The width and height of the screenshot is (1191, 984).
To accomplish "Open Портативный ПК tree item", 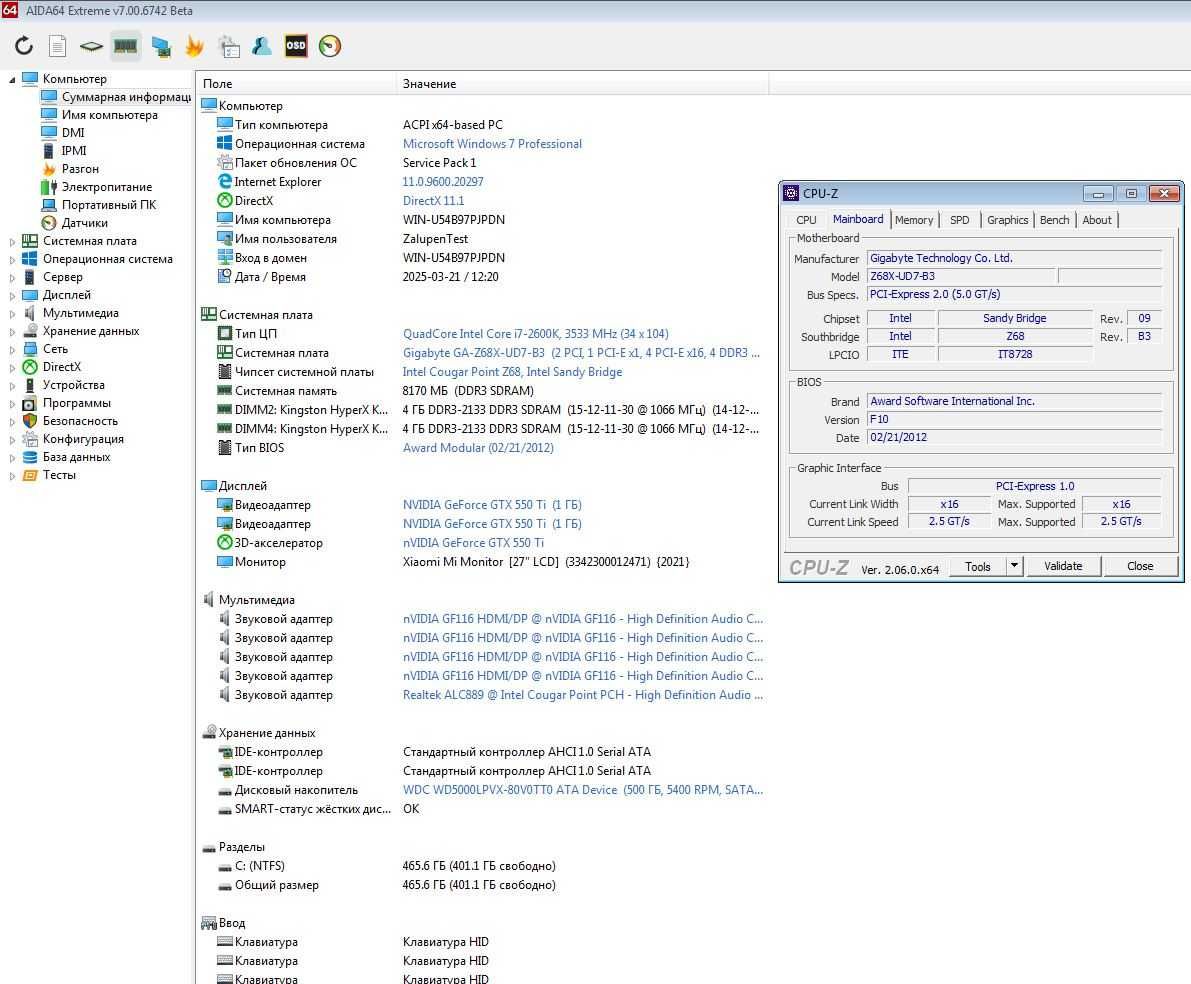I will click(x=109, y=205).
